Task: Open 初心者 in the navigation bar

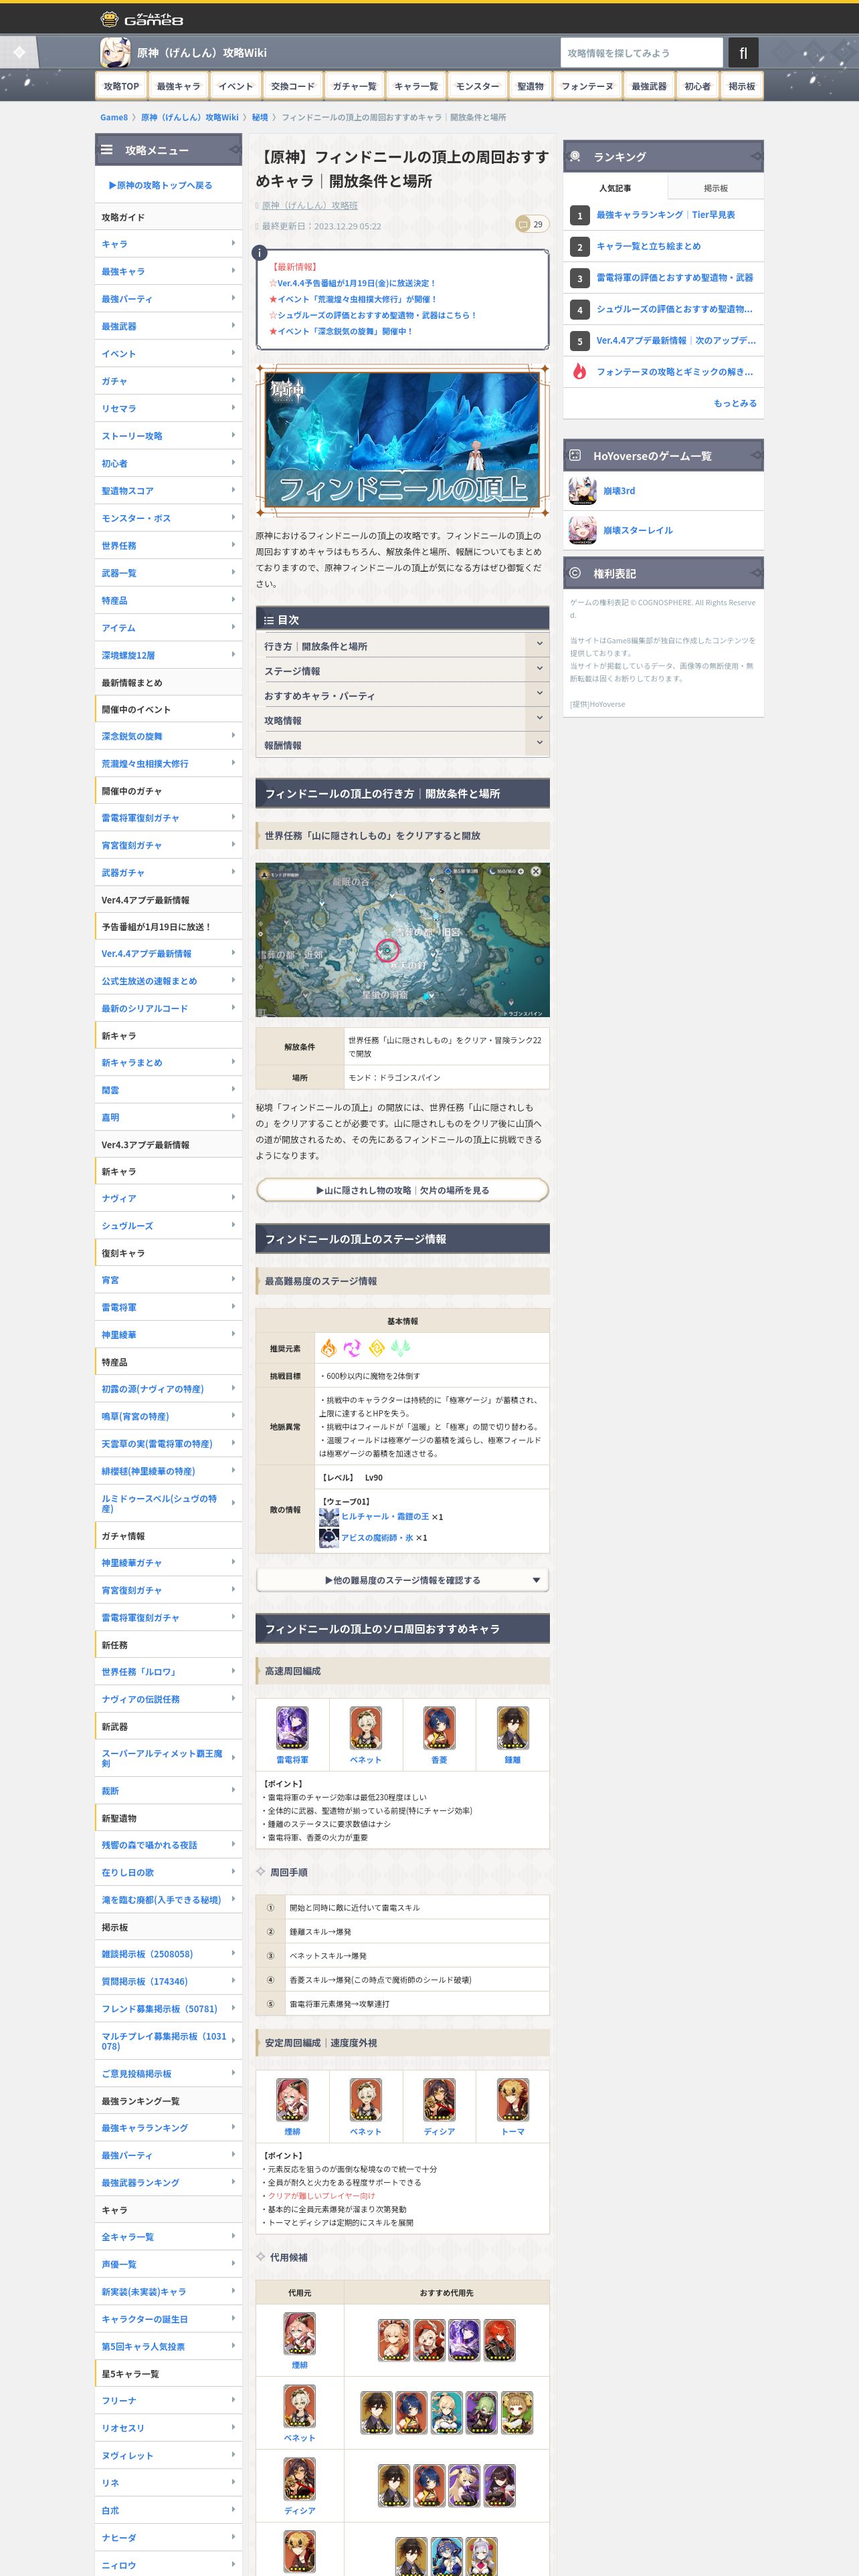Action: 697,86
